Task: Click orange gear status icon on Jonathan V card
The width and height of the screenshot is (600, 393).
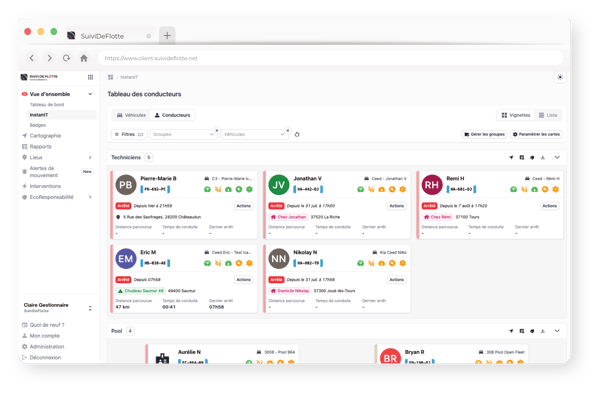Action: tap(403, 189)
